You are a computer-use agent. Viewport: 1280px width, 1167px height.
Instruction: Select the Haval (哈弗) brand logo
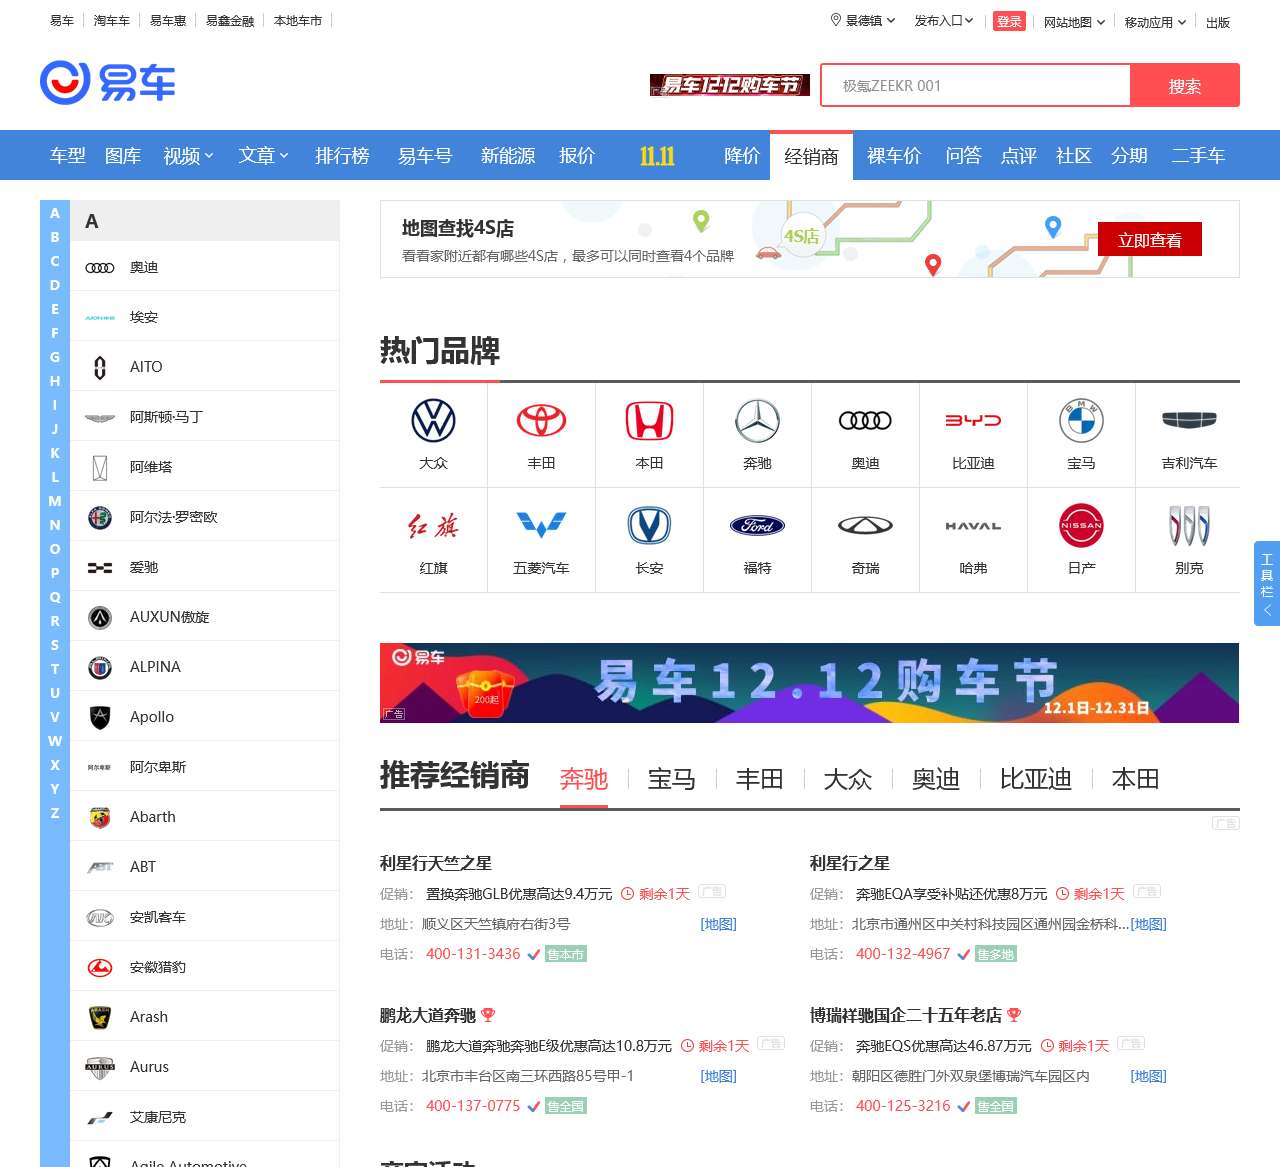coord(973,526)
